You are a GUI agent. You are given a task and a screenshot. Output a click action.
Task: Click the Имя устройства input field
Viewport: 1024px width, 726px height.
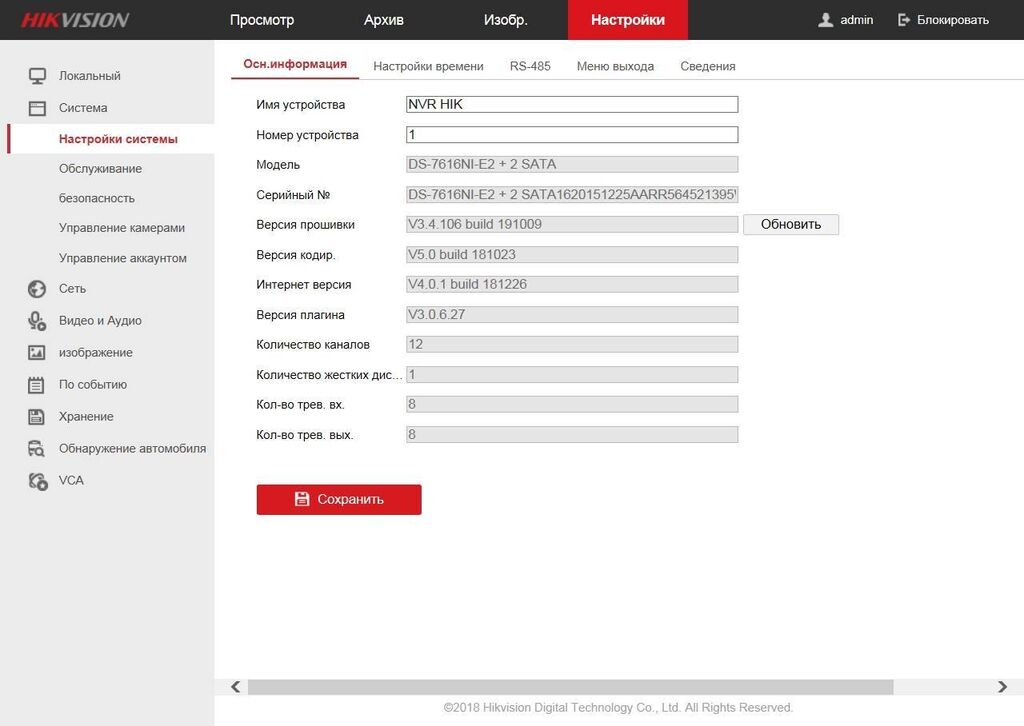coord(571,104)
